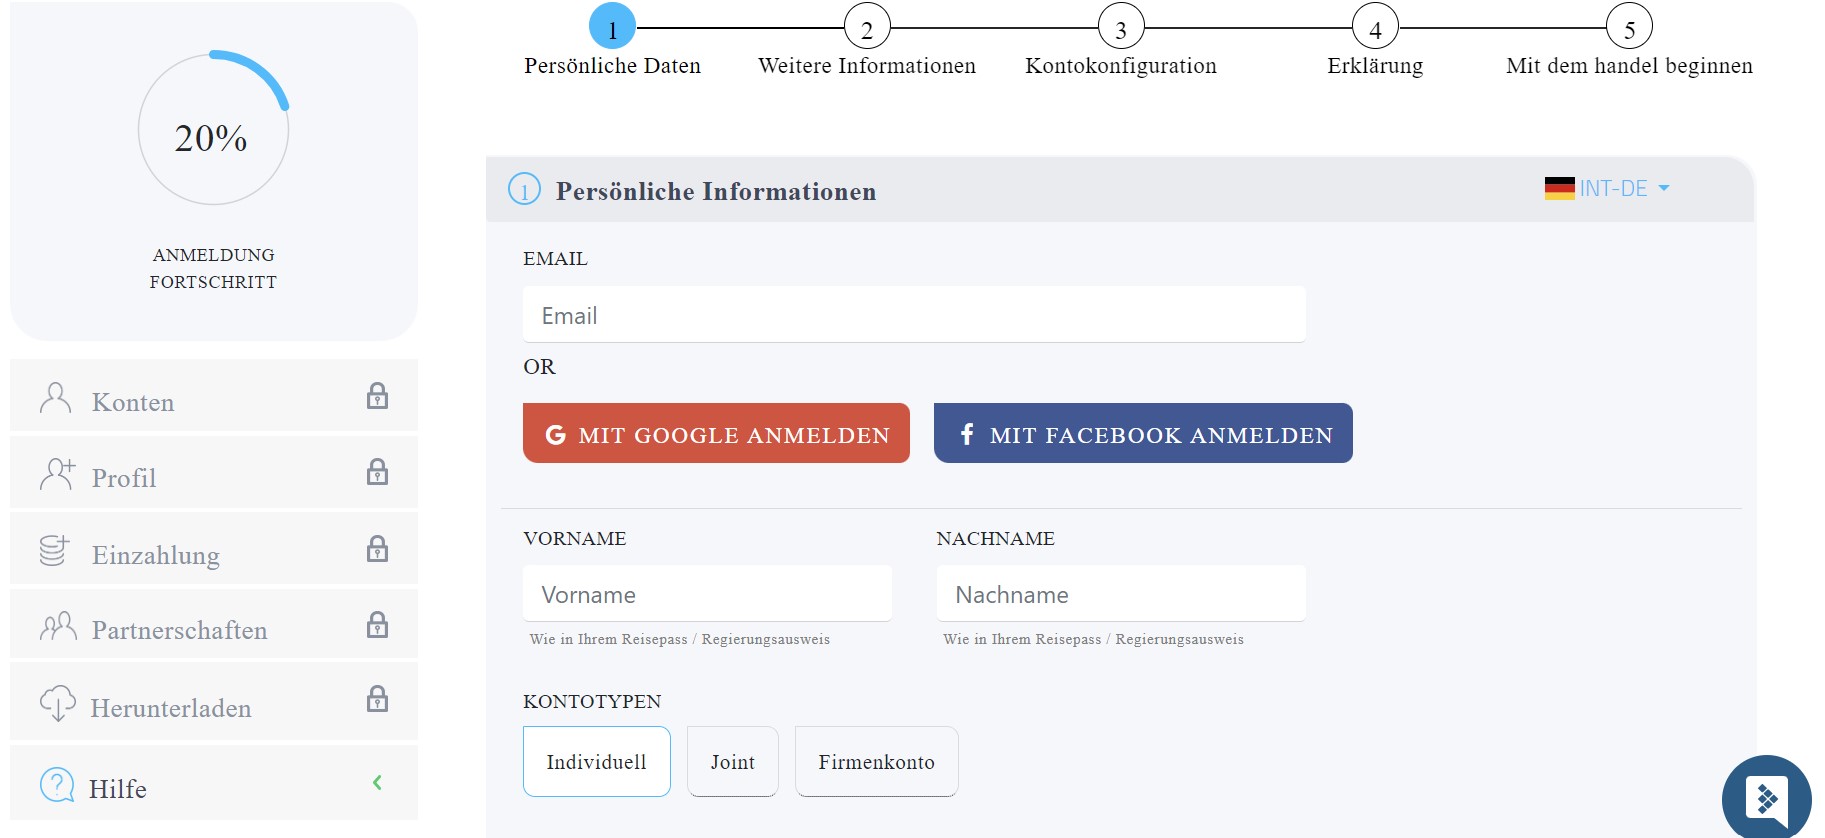
Task: Open the Konten menu item
Action: click(214, 396)
